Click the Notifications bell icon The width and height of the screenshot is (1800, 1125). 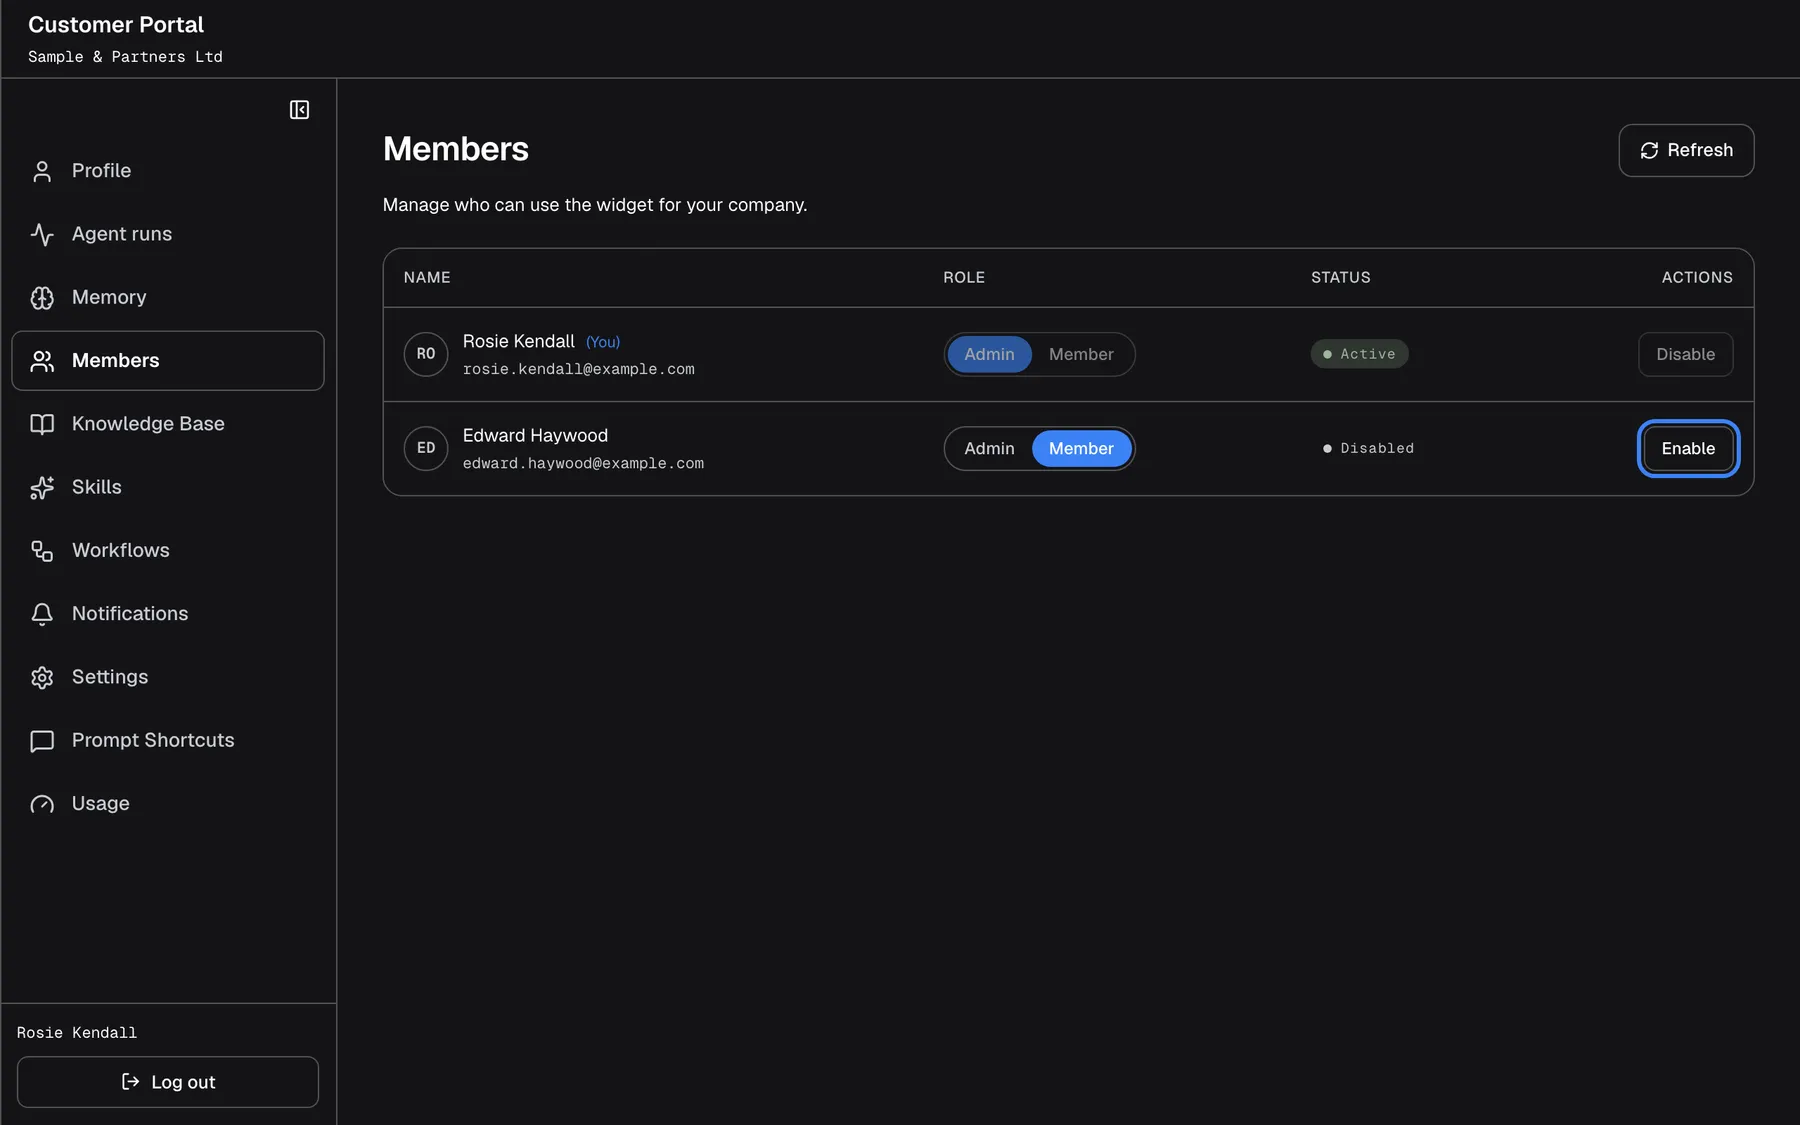42,614
